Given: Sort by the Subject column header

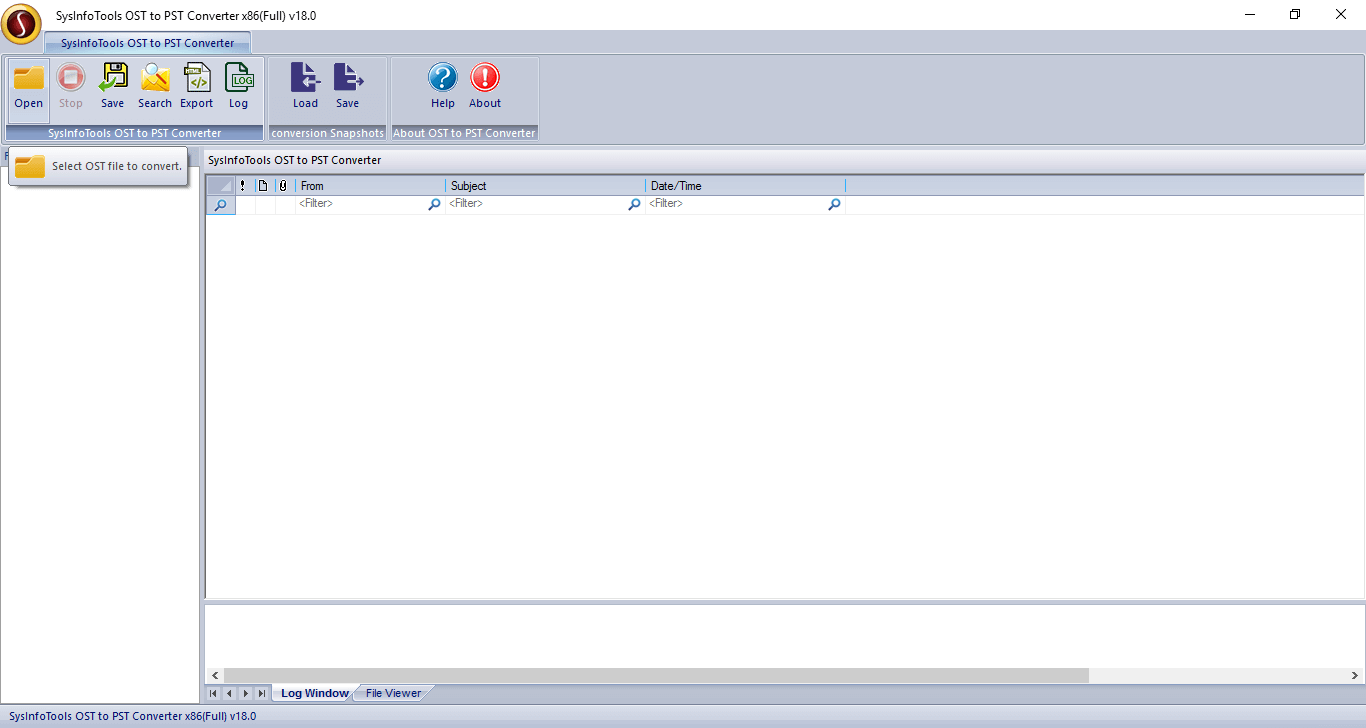Looking at the screenshot, I should tap(546, 186).
